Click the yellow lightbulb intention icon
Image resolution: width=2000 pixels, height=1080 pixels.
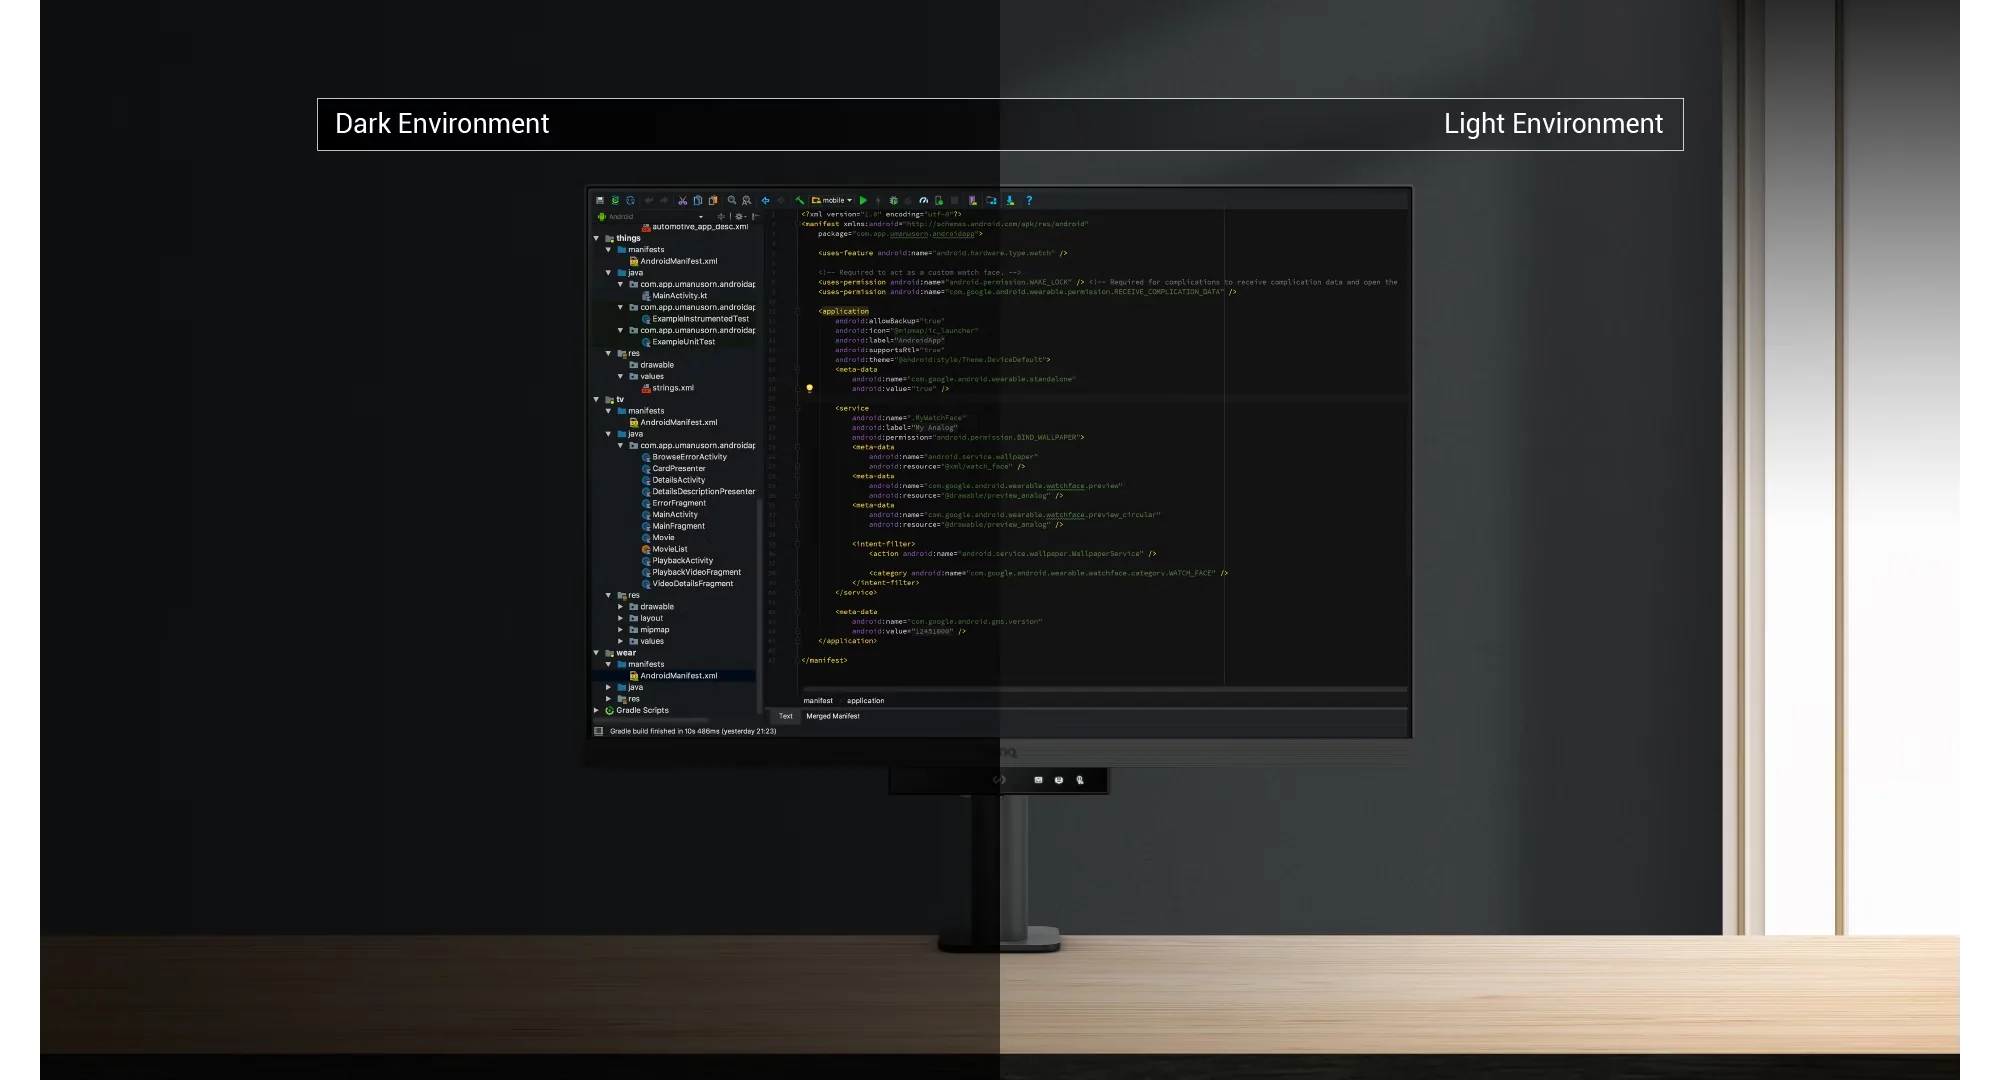click(810, 388)
